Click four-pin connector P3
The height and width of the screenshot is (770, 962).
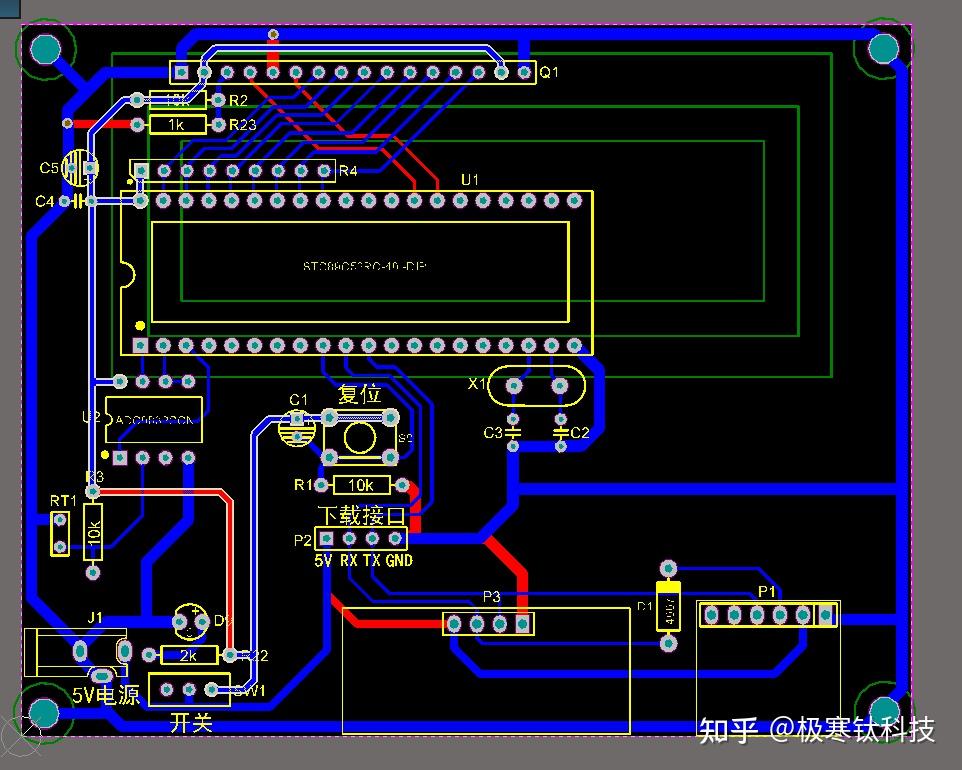click(488, 623)
